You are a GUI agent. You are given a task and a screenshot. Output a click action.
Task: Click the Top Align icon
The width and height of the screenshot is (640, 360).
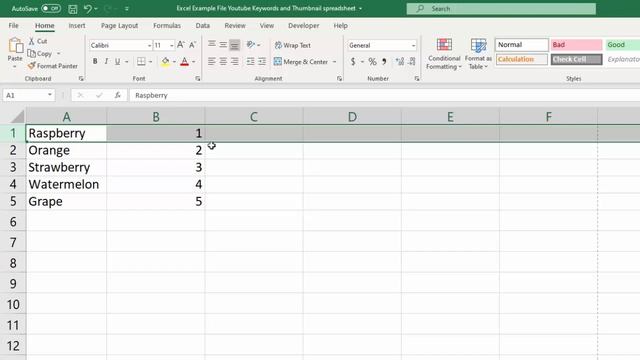pos(212,44)
